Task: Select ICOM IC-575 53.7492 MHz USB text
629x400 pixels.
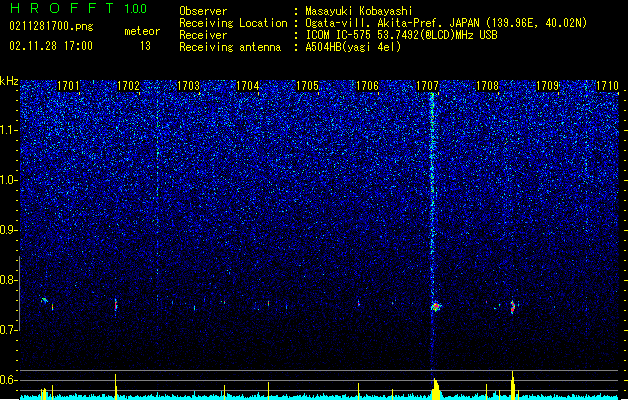Action: [402, 35]
